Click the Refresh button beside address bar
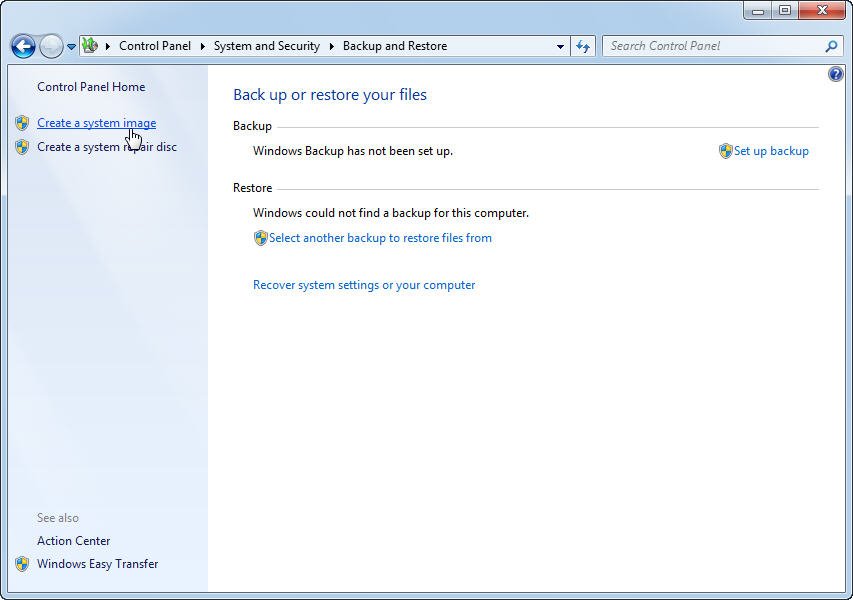This screenshot has height=600, width=853. click(583, 46)
